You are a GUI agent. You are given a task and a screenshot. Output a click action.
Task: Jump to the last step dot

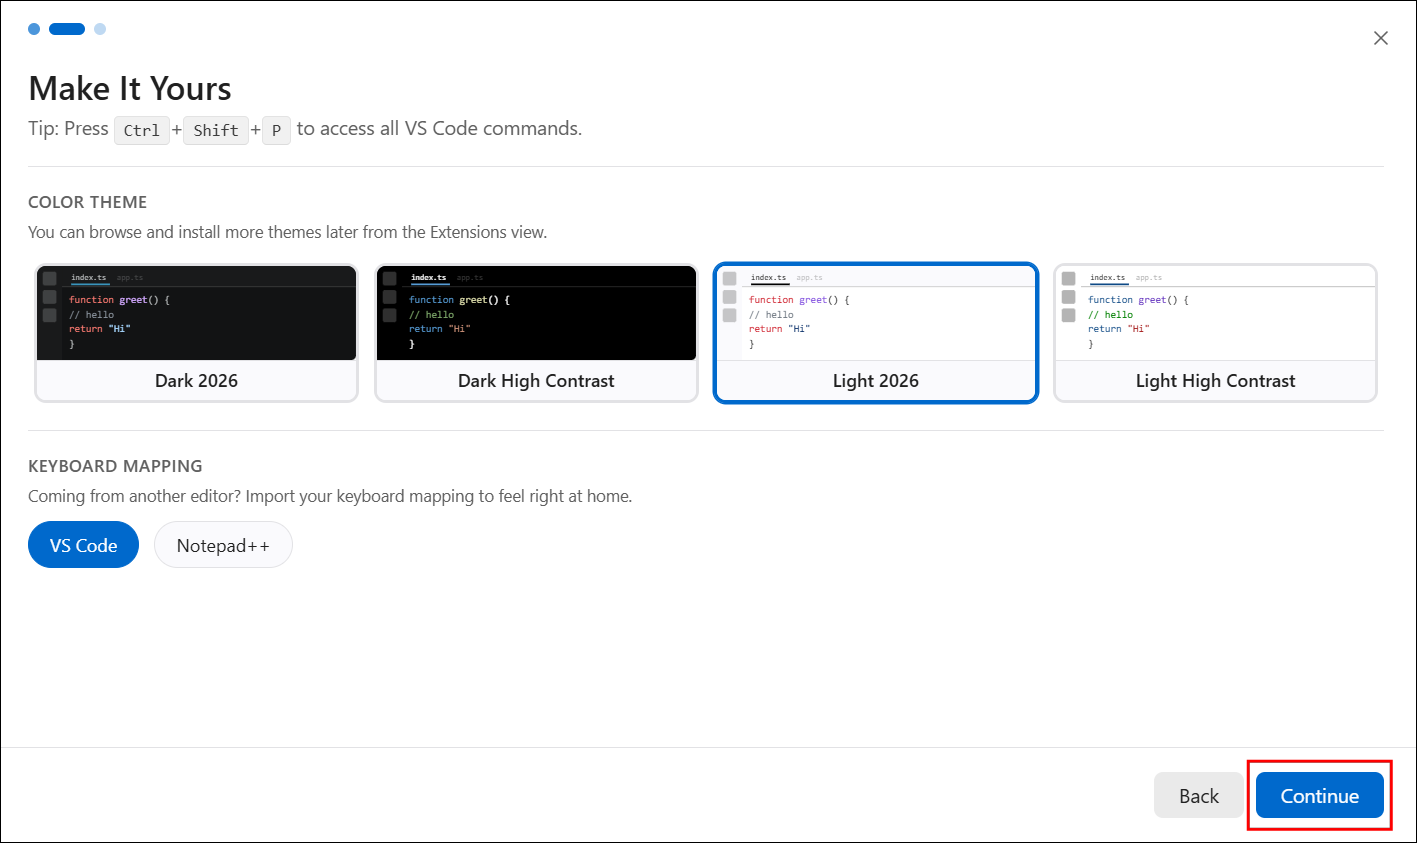(100, 29)
